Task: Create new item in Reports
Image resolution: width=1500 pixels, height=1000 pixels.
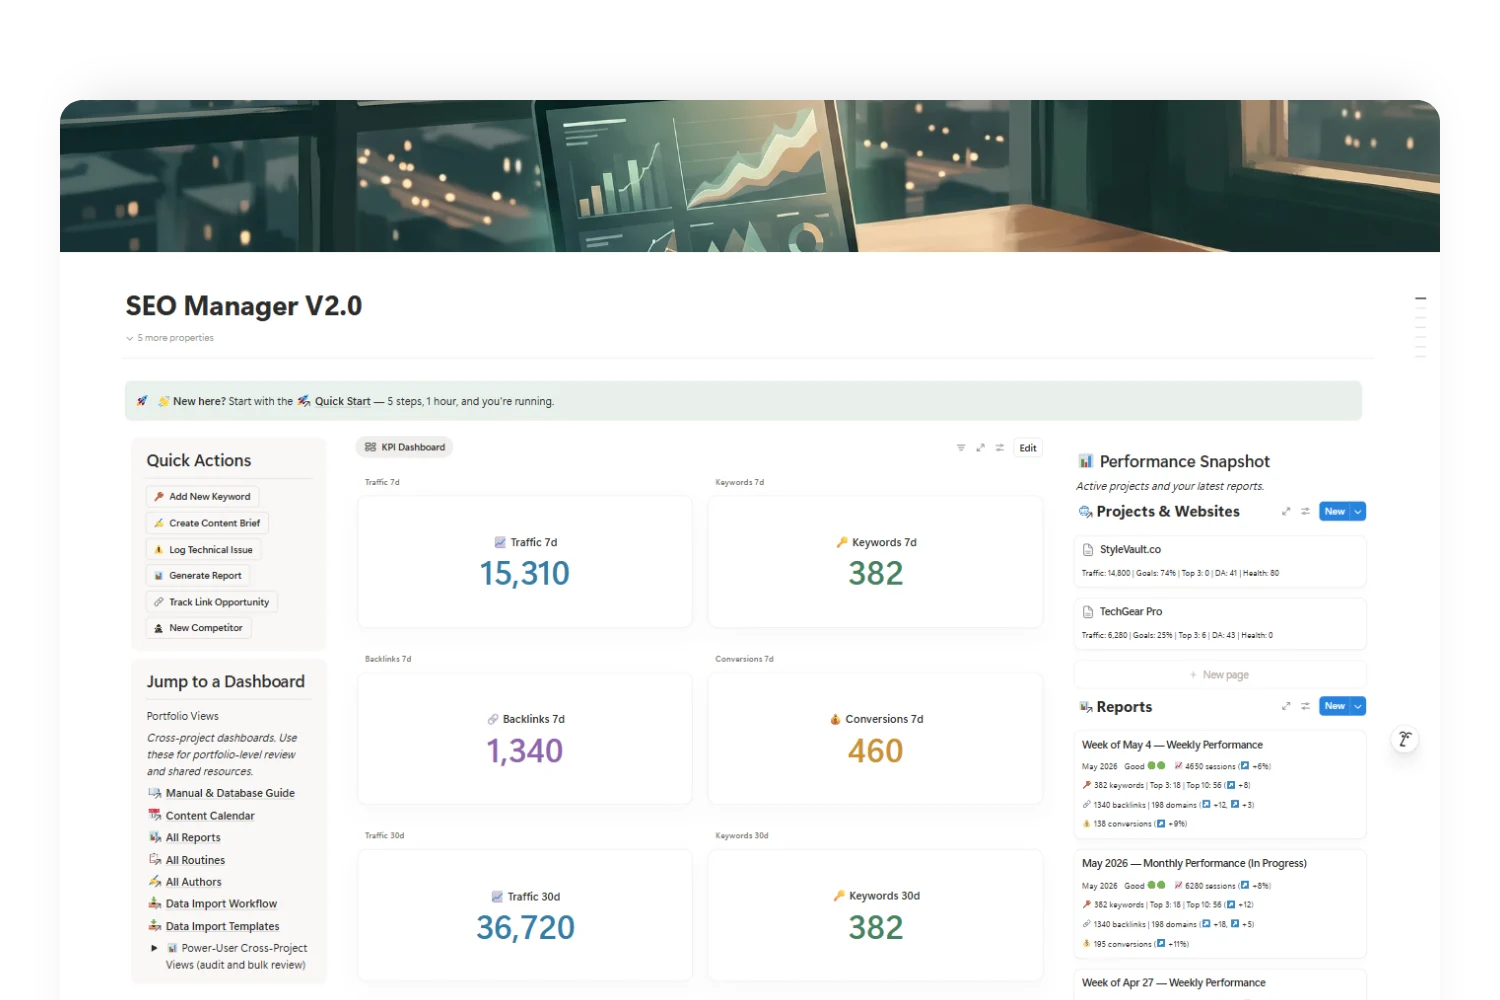Action: (1335, 706)
